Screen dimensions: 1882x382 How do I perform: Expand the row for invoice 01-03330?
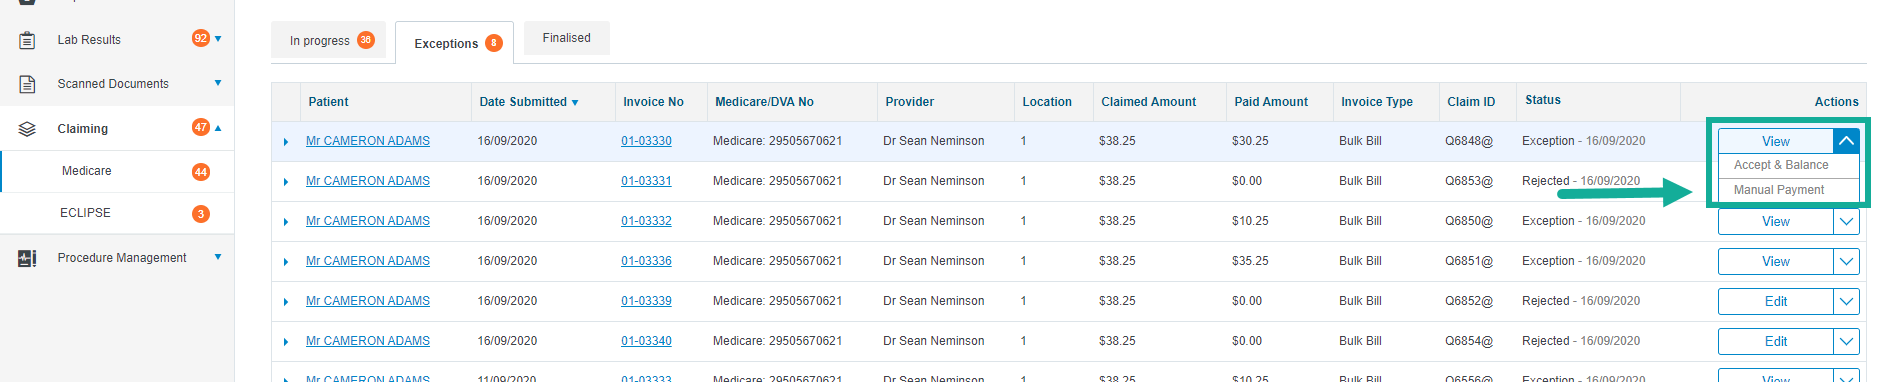coord(286,142)
